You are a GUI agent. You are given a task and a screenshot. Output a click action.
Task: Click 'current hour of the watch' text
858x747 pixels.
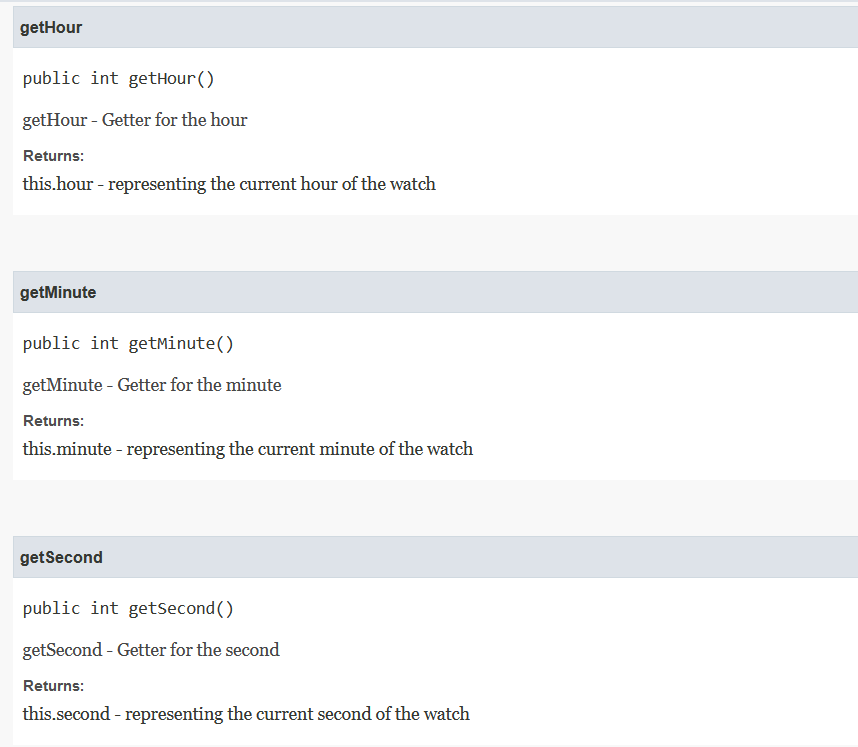pos(337,184)
